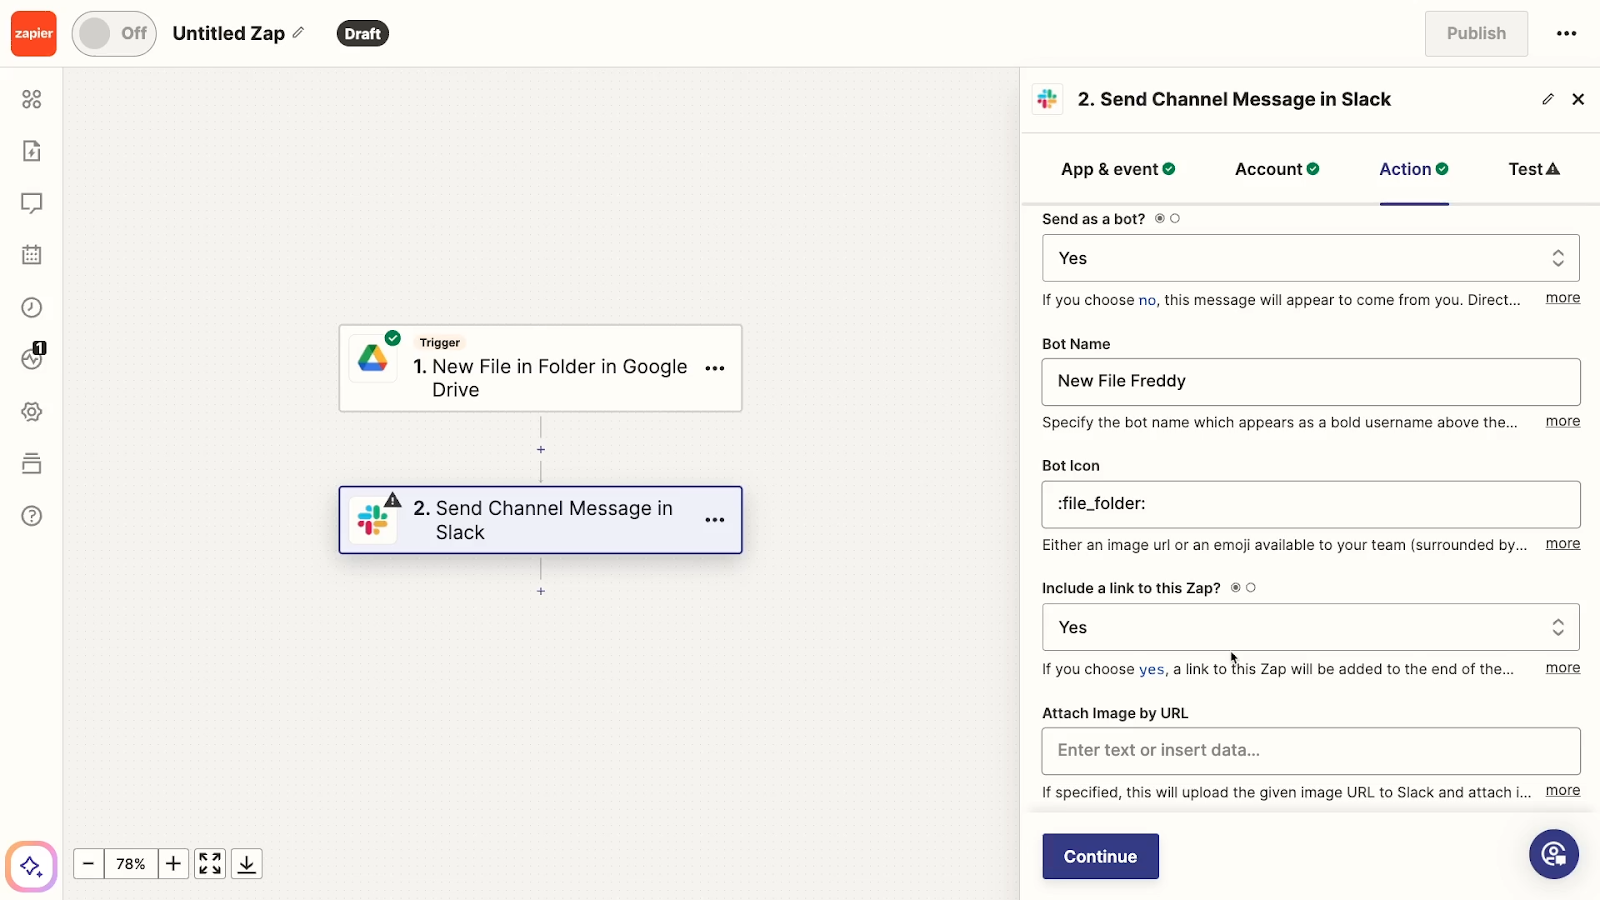Viewport: 1600px width, 900px height.
Task: Zoom out the canvas with minus button
Action: point(88,863)
